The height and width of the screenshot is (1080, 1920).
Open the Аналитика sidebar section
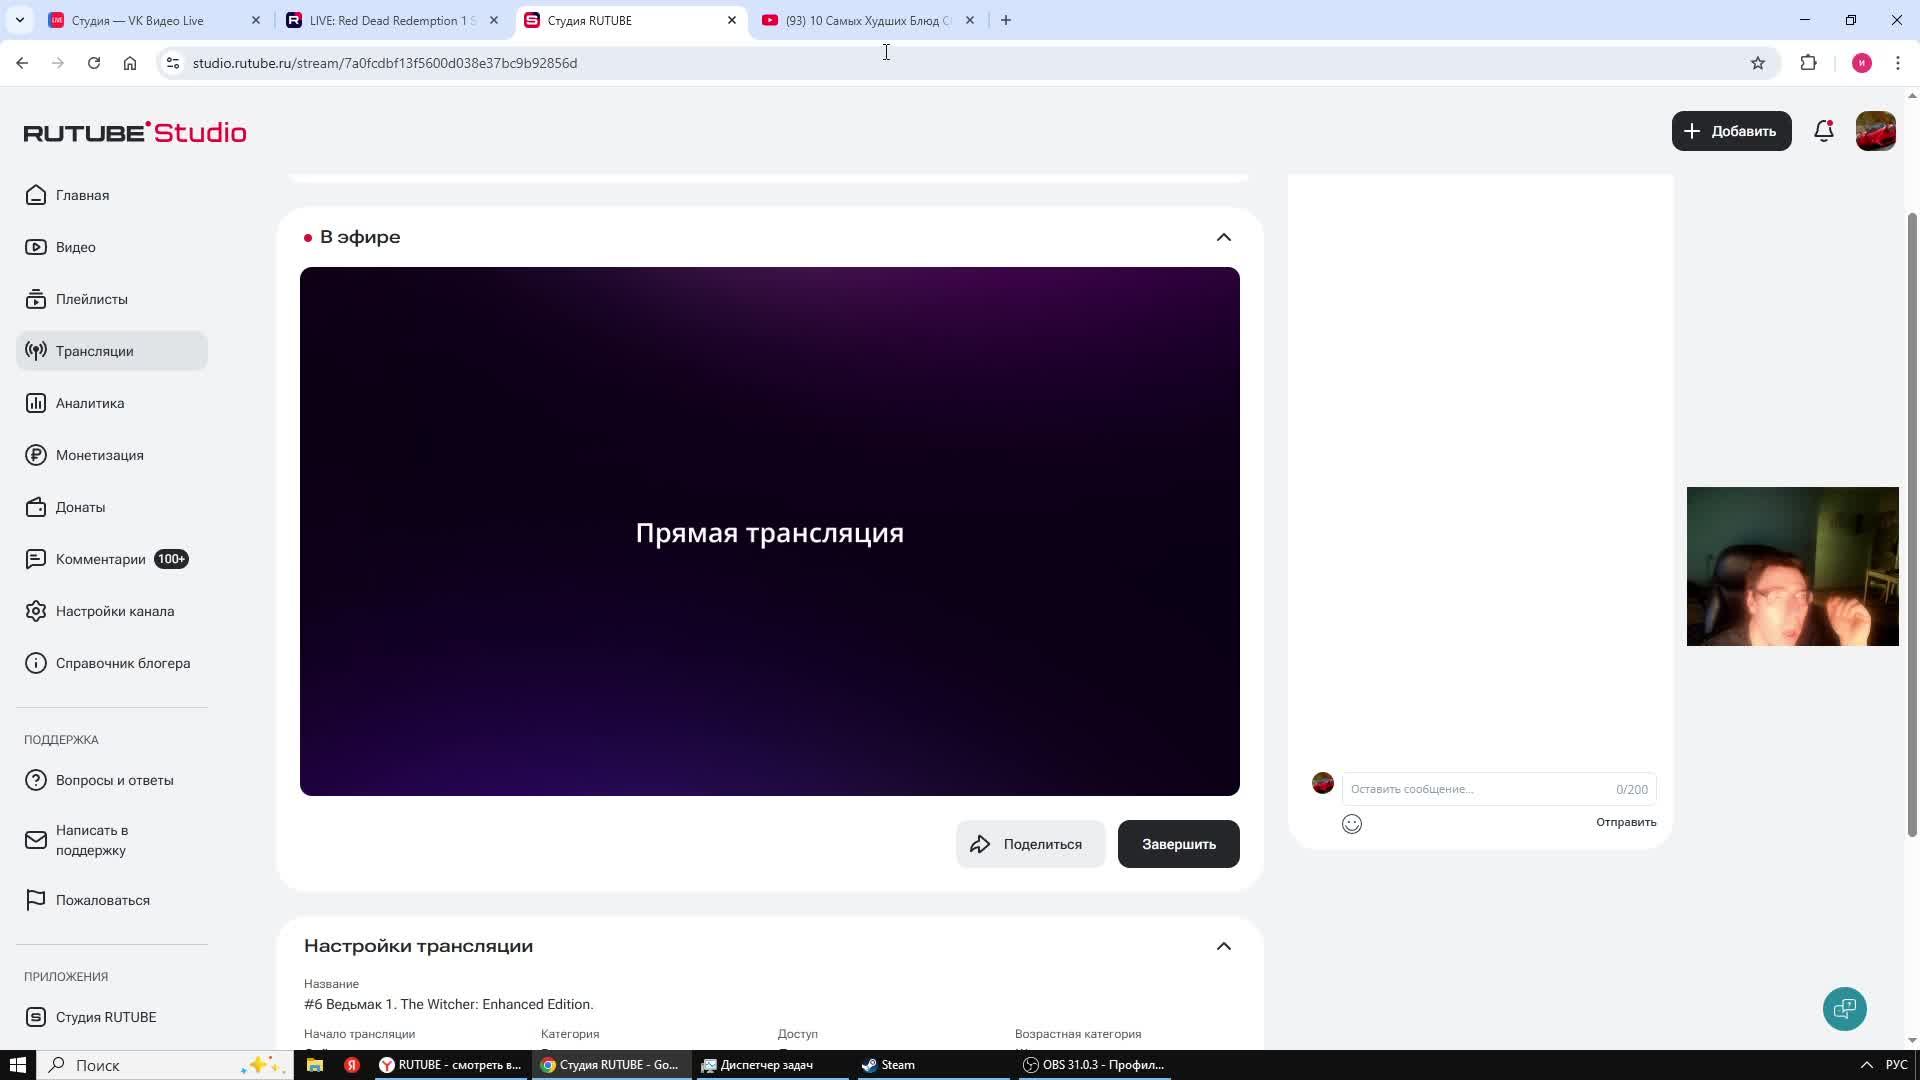pyautogui.click(x=90, y=403)
